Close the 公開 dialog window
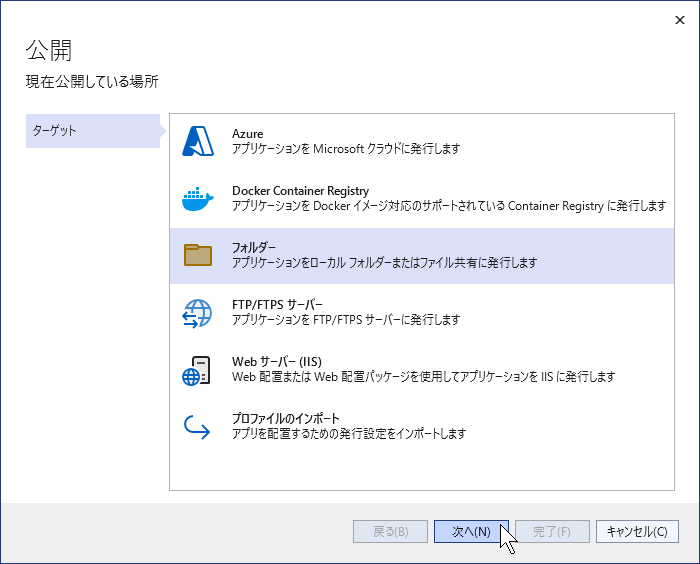Image resolution: width=700 pixels, height=564 pixels. click(x=679, y=20)
